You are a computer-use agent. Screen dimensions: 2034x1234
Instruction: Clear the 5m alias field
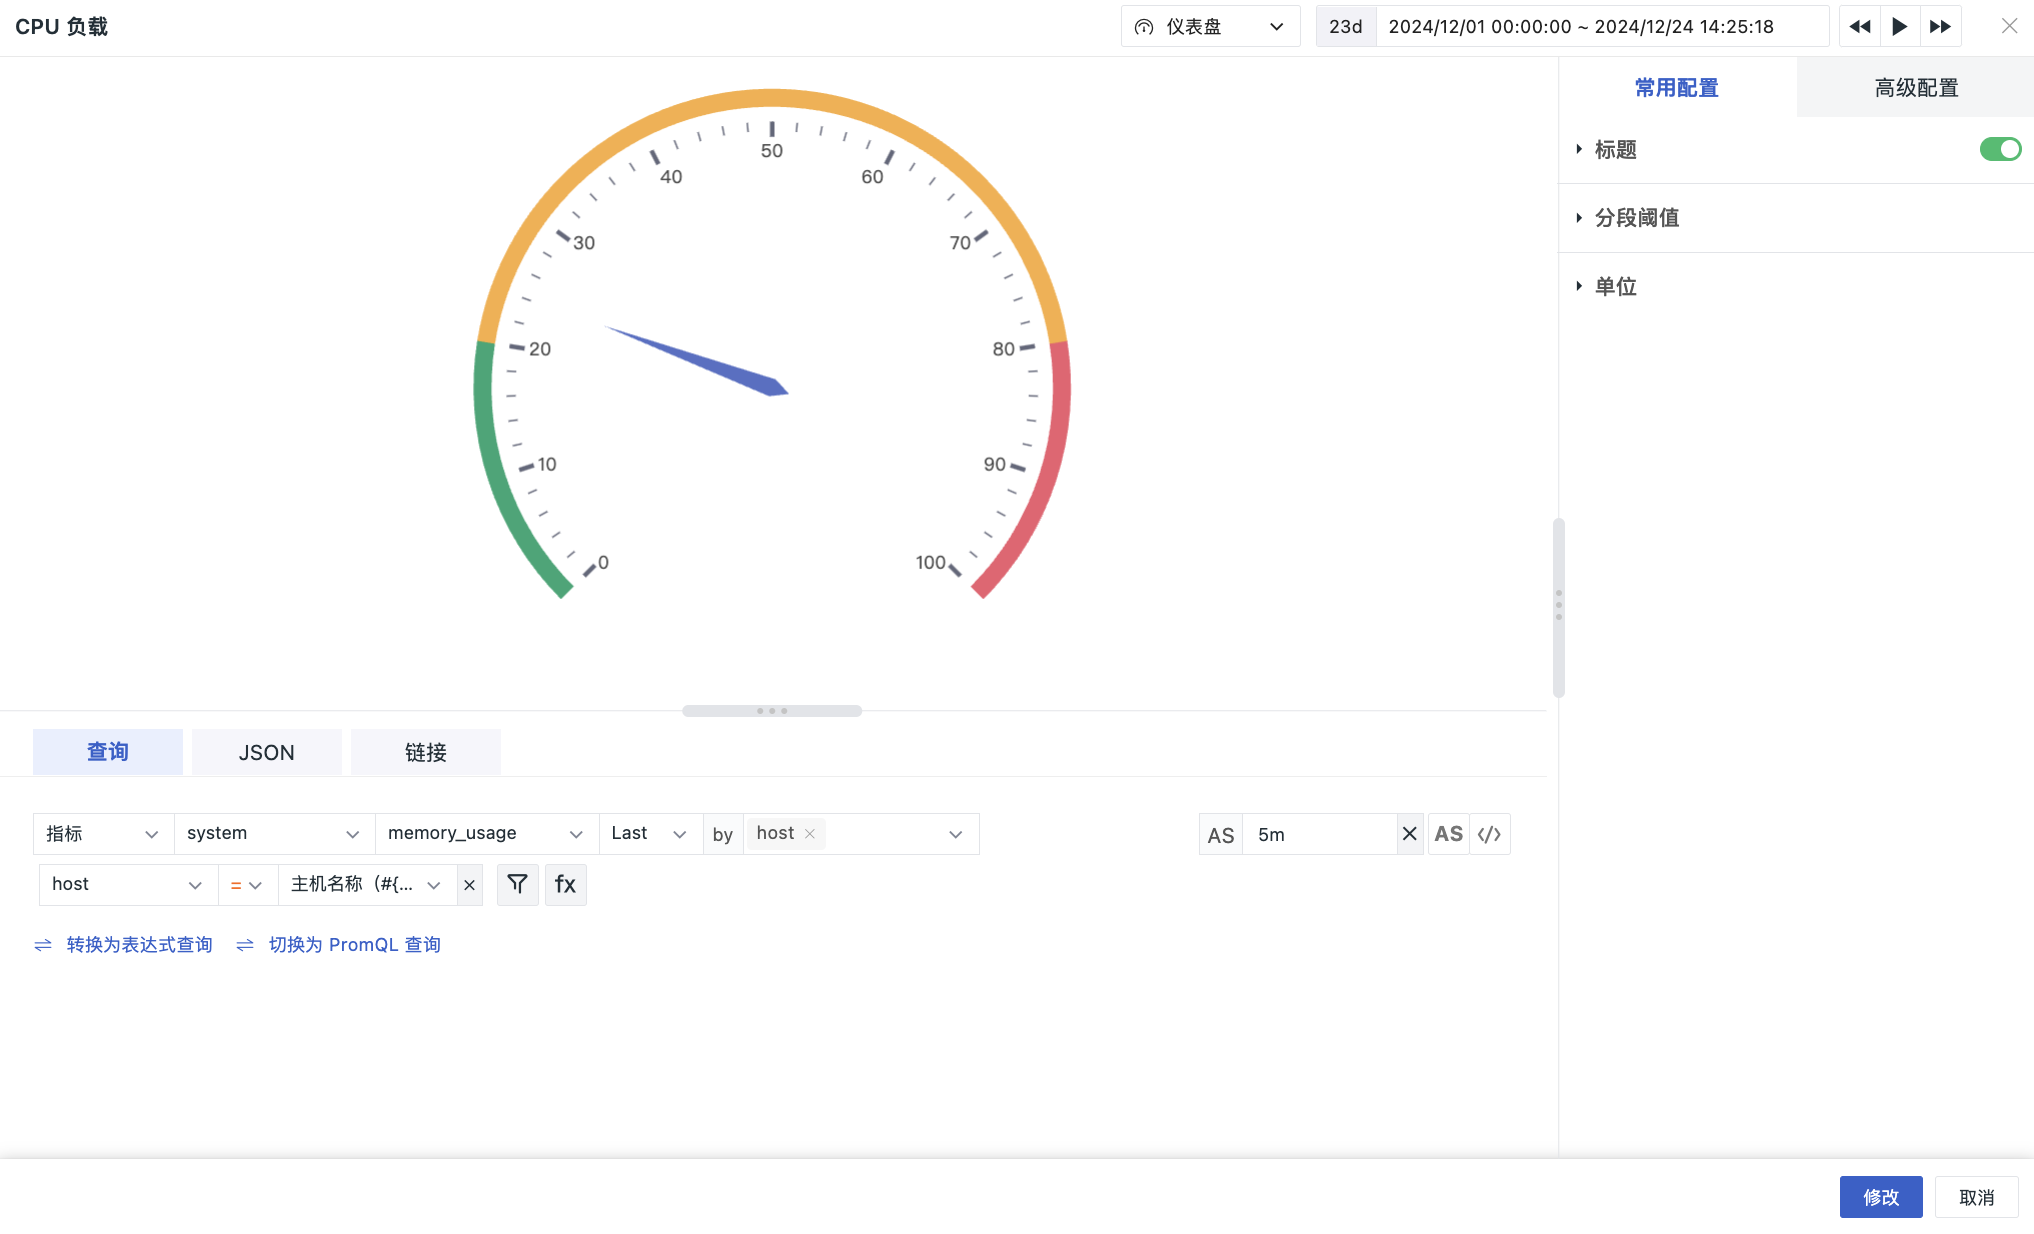coord(1409,834)
